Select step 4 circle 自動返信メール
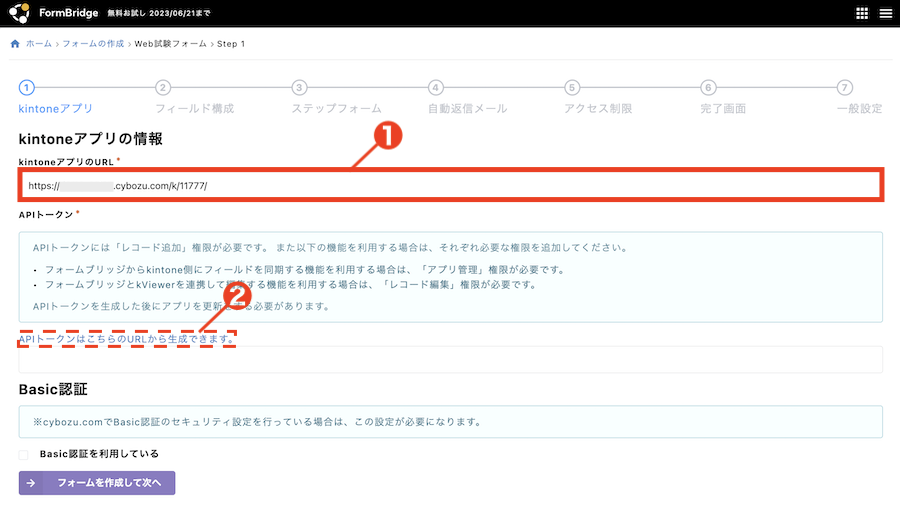Image resolution: width=900 pixels, height=510 pixels. point(436,88)
